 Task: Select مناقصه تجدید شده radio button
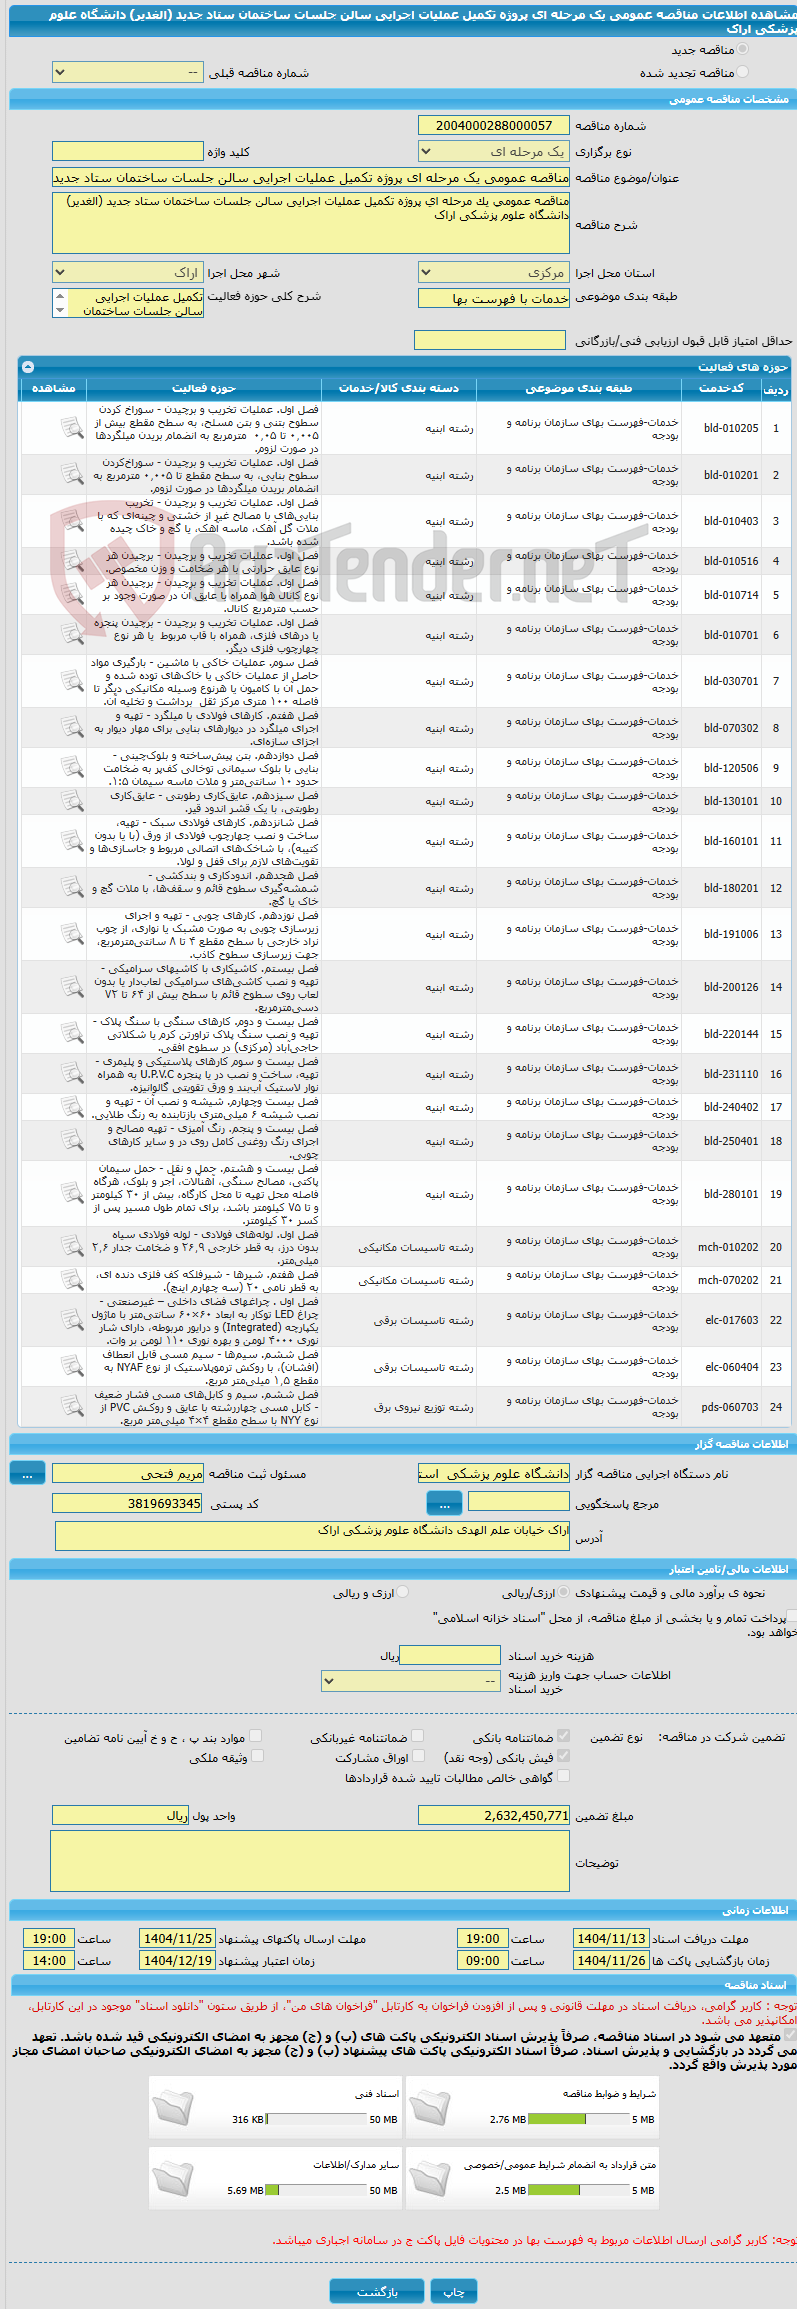click(742, 72)
